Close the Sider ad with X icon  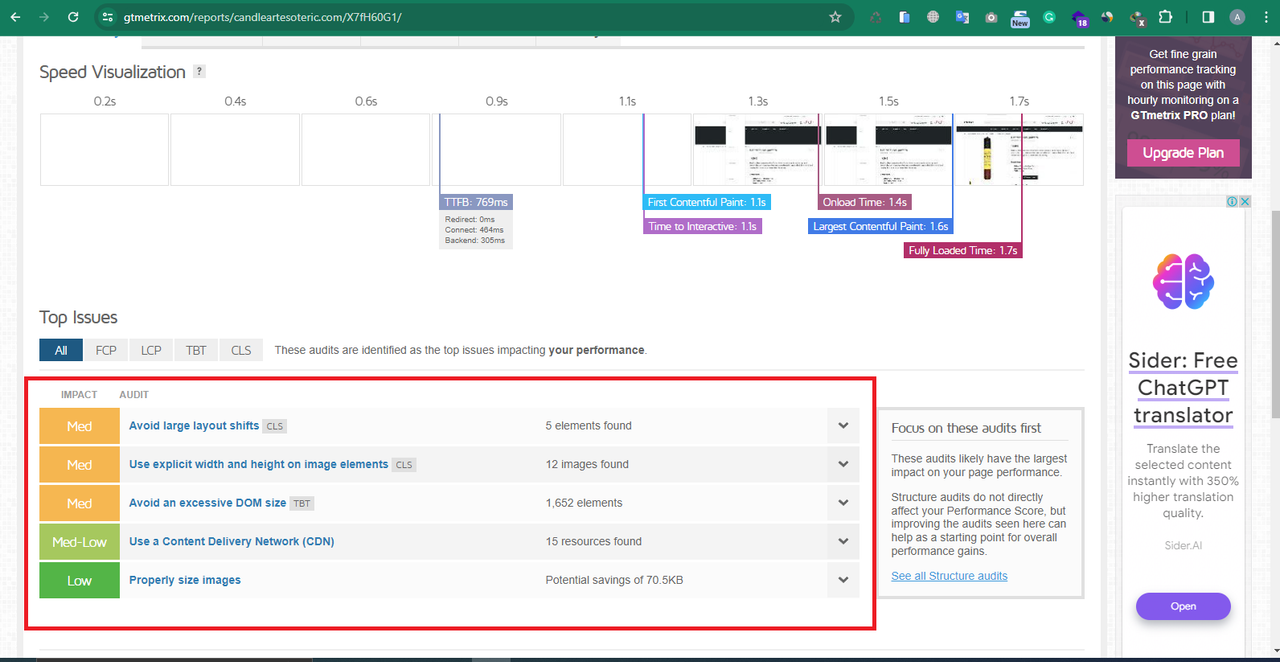click(1245, 201)
